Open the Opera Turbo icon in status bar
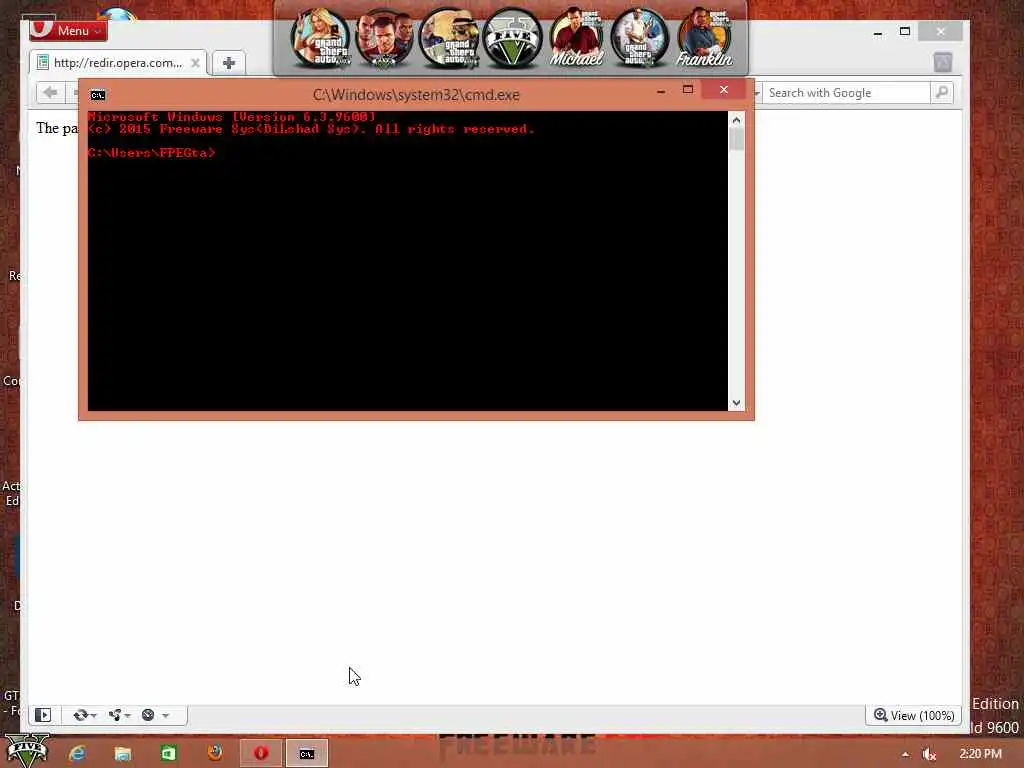This screenshot has width=1024, height=768. pyautogui.click(x=148, y=715)
